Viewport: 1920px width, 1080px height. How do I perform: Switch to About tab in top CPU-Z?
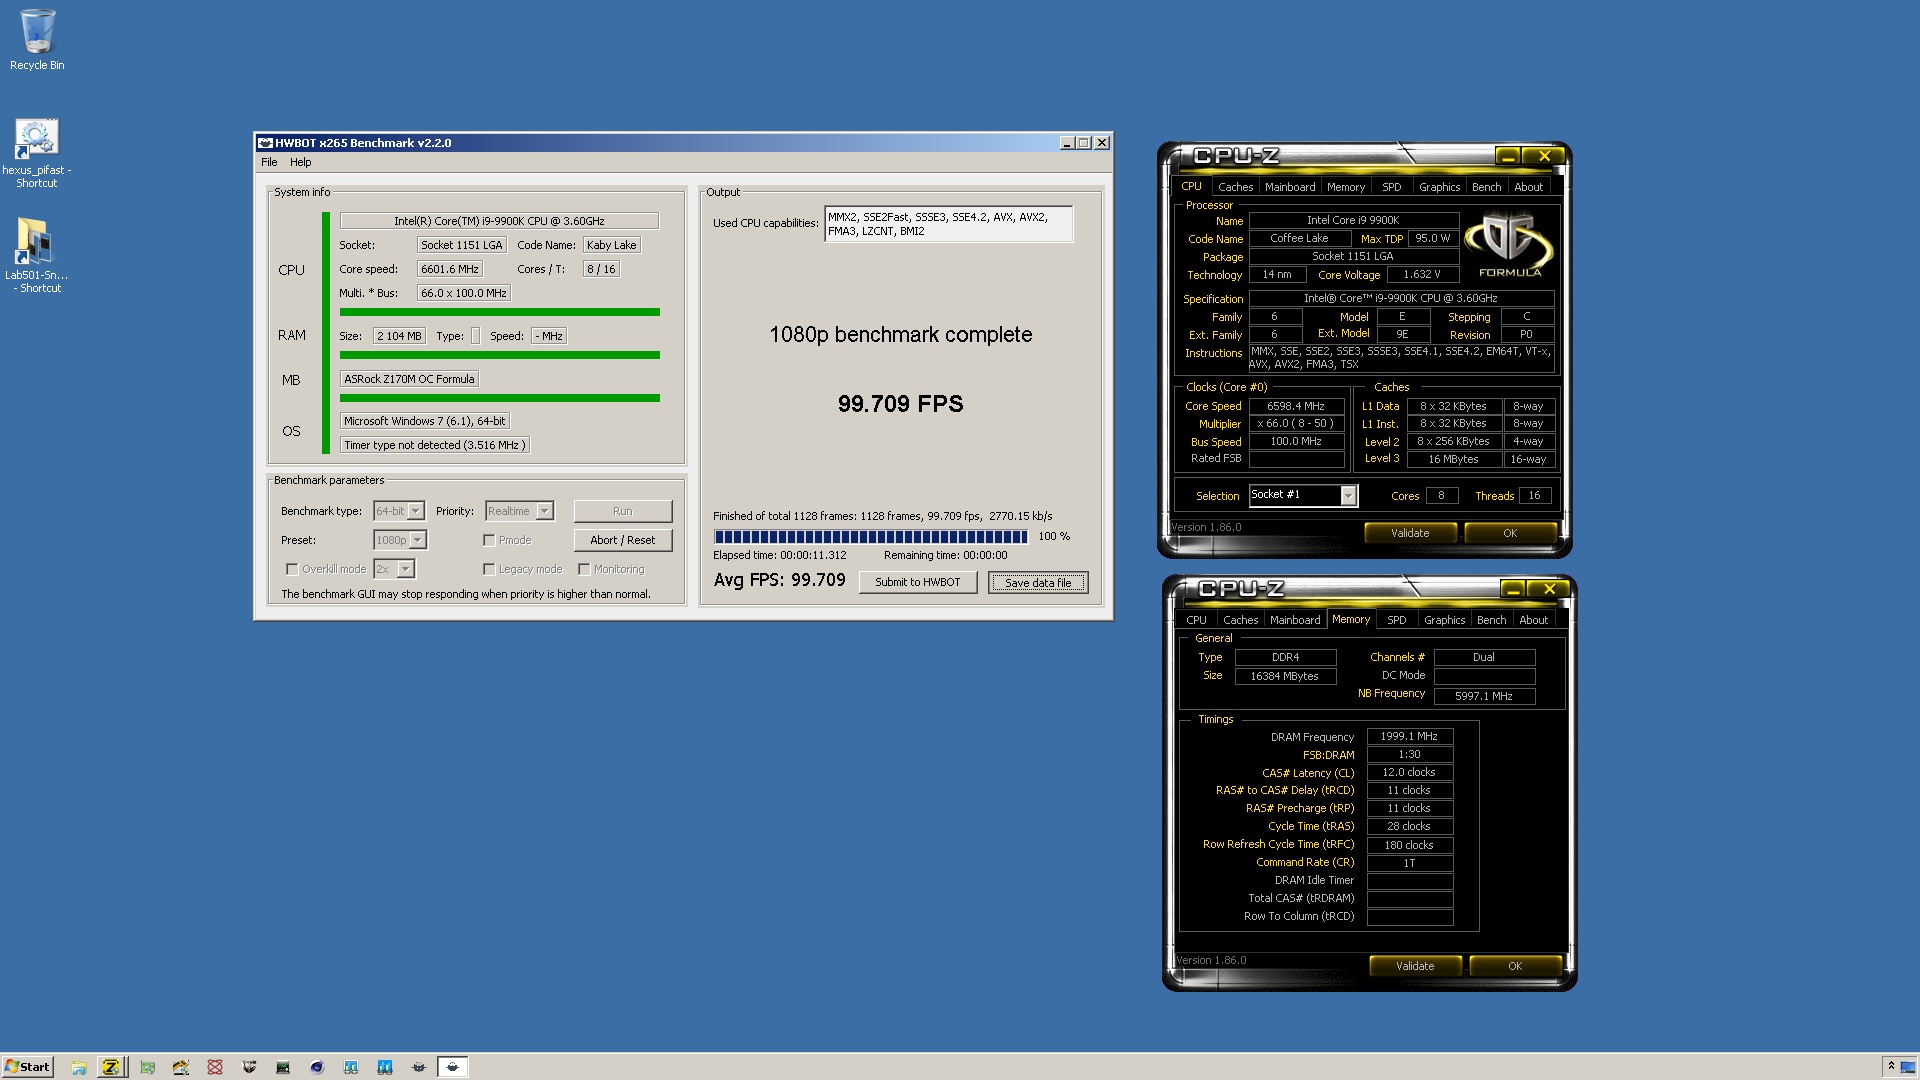pos(1528,187)
